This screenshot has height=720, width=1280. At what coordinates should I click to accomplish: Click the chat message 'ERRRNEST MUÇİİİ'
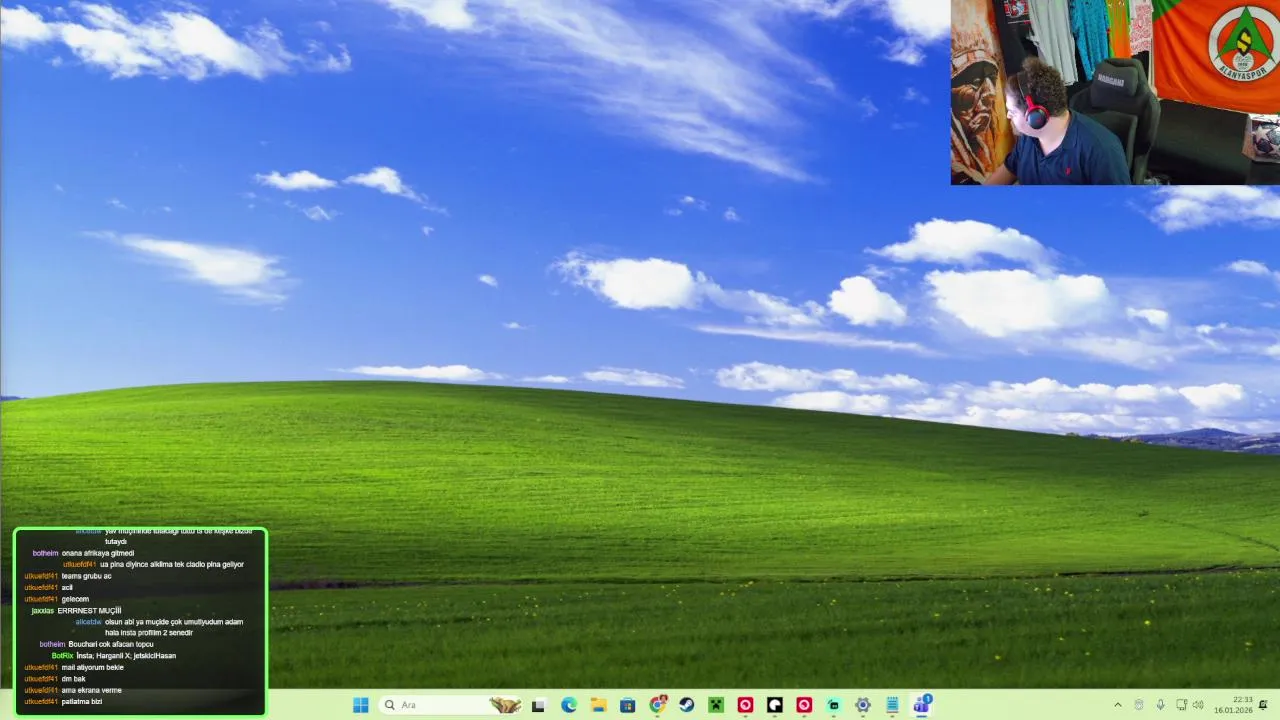tap(90, 610)
